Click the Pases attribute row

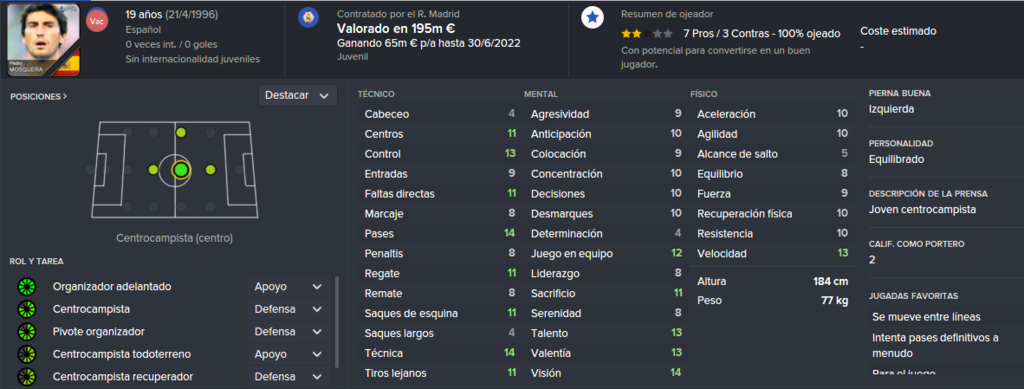coord(440,234)
